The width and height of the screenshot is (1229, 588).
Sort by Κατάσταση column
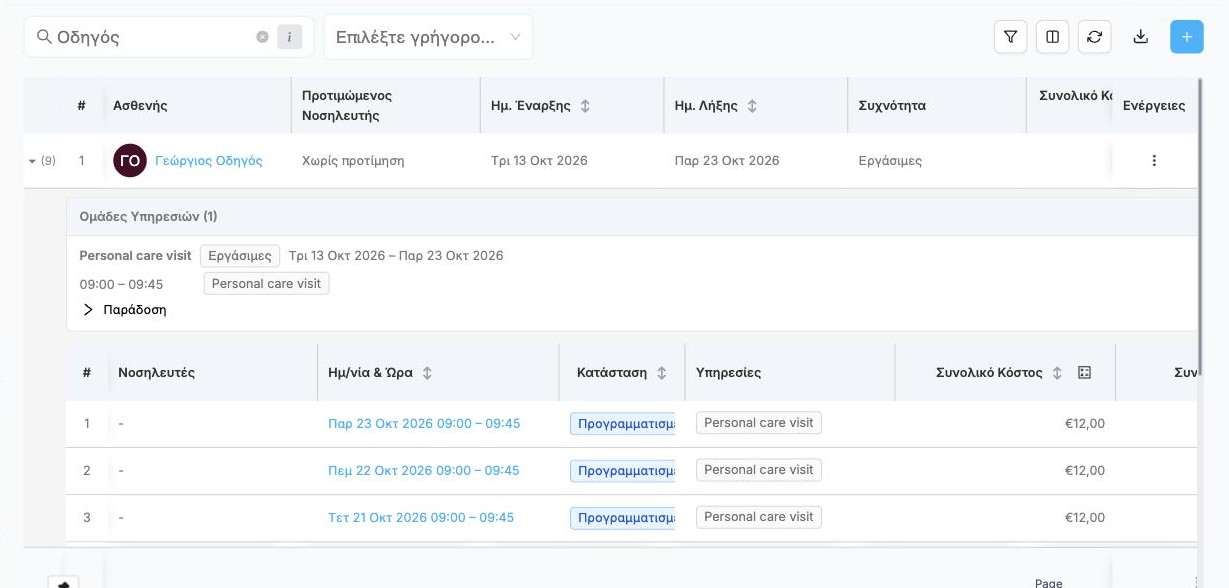[x=661, y=373]
